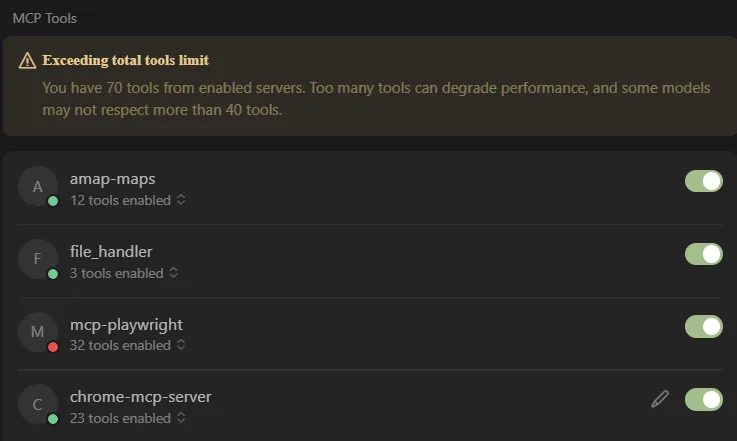Viewport: 737px width, 441px height.
Task: Click the mcp-playwright server name
Action: pyautogui.click(x=126, y=325)
